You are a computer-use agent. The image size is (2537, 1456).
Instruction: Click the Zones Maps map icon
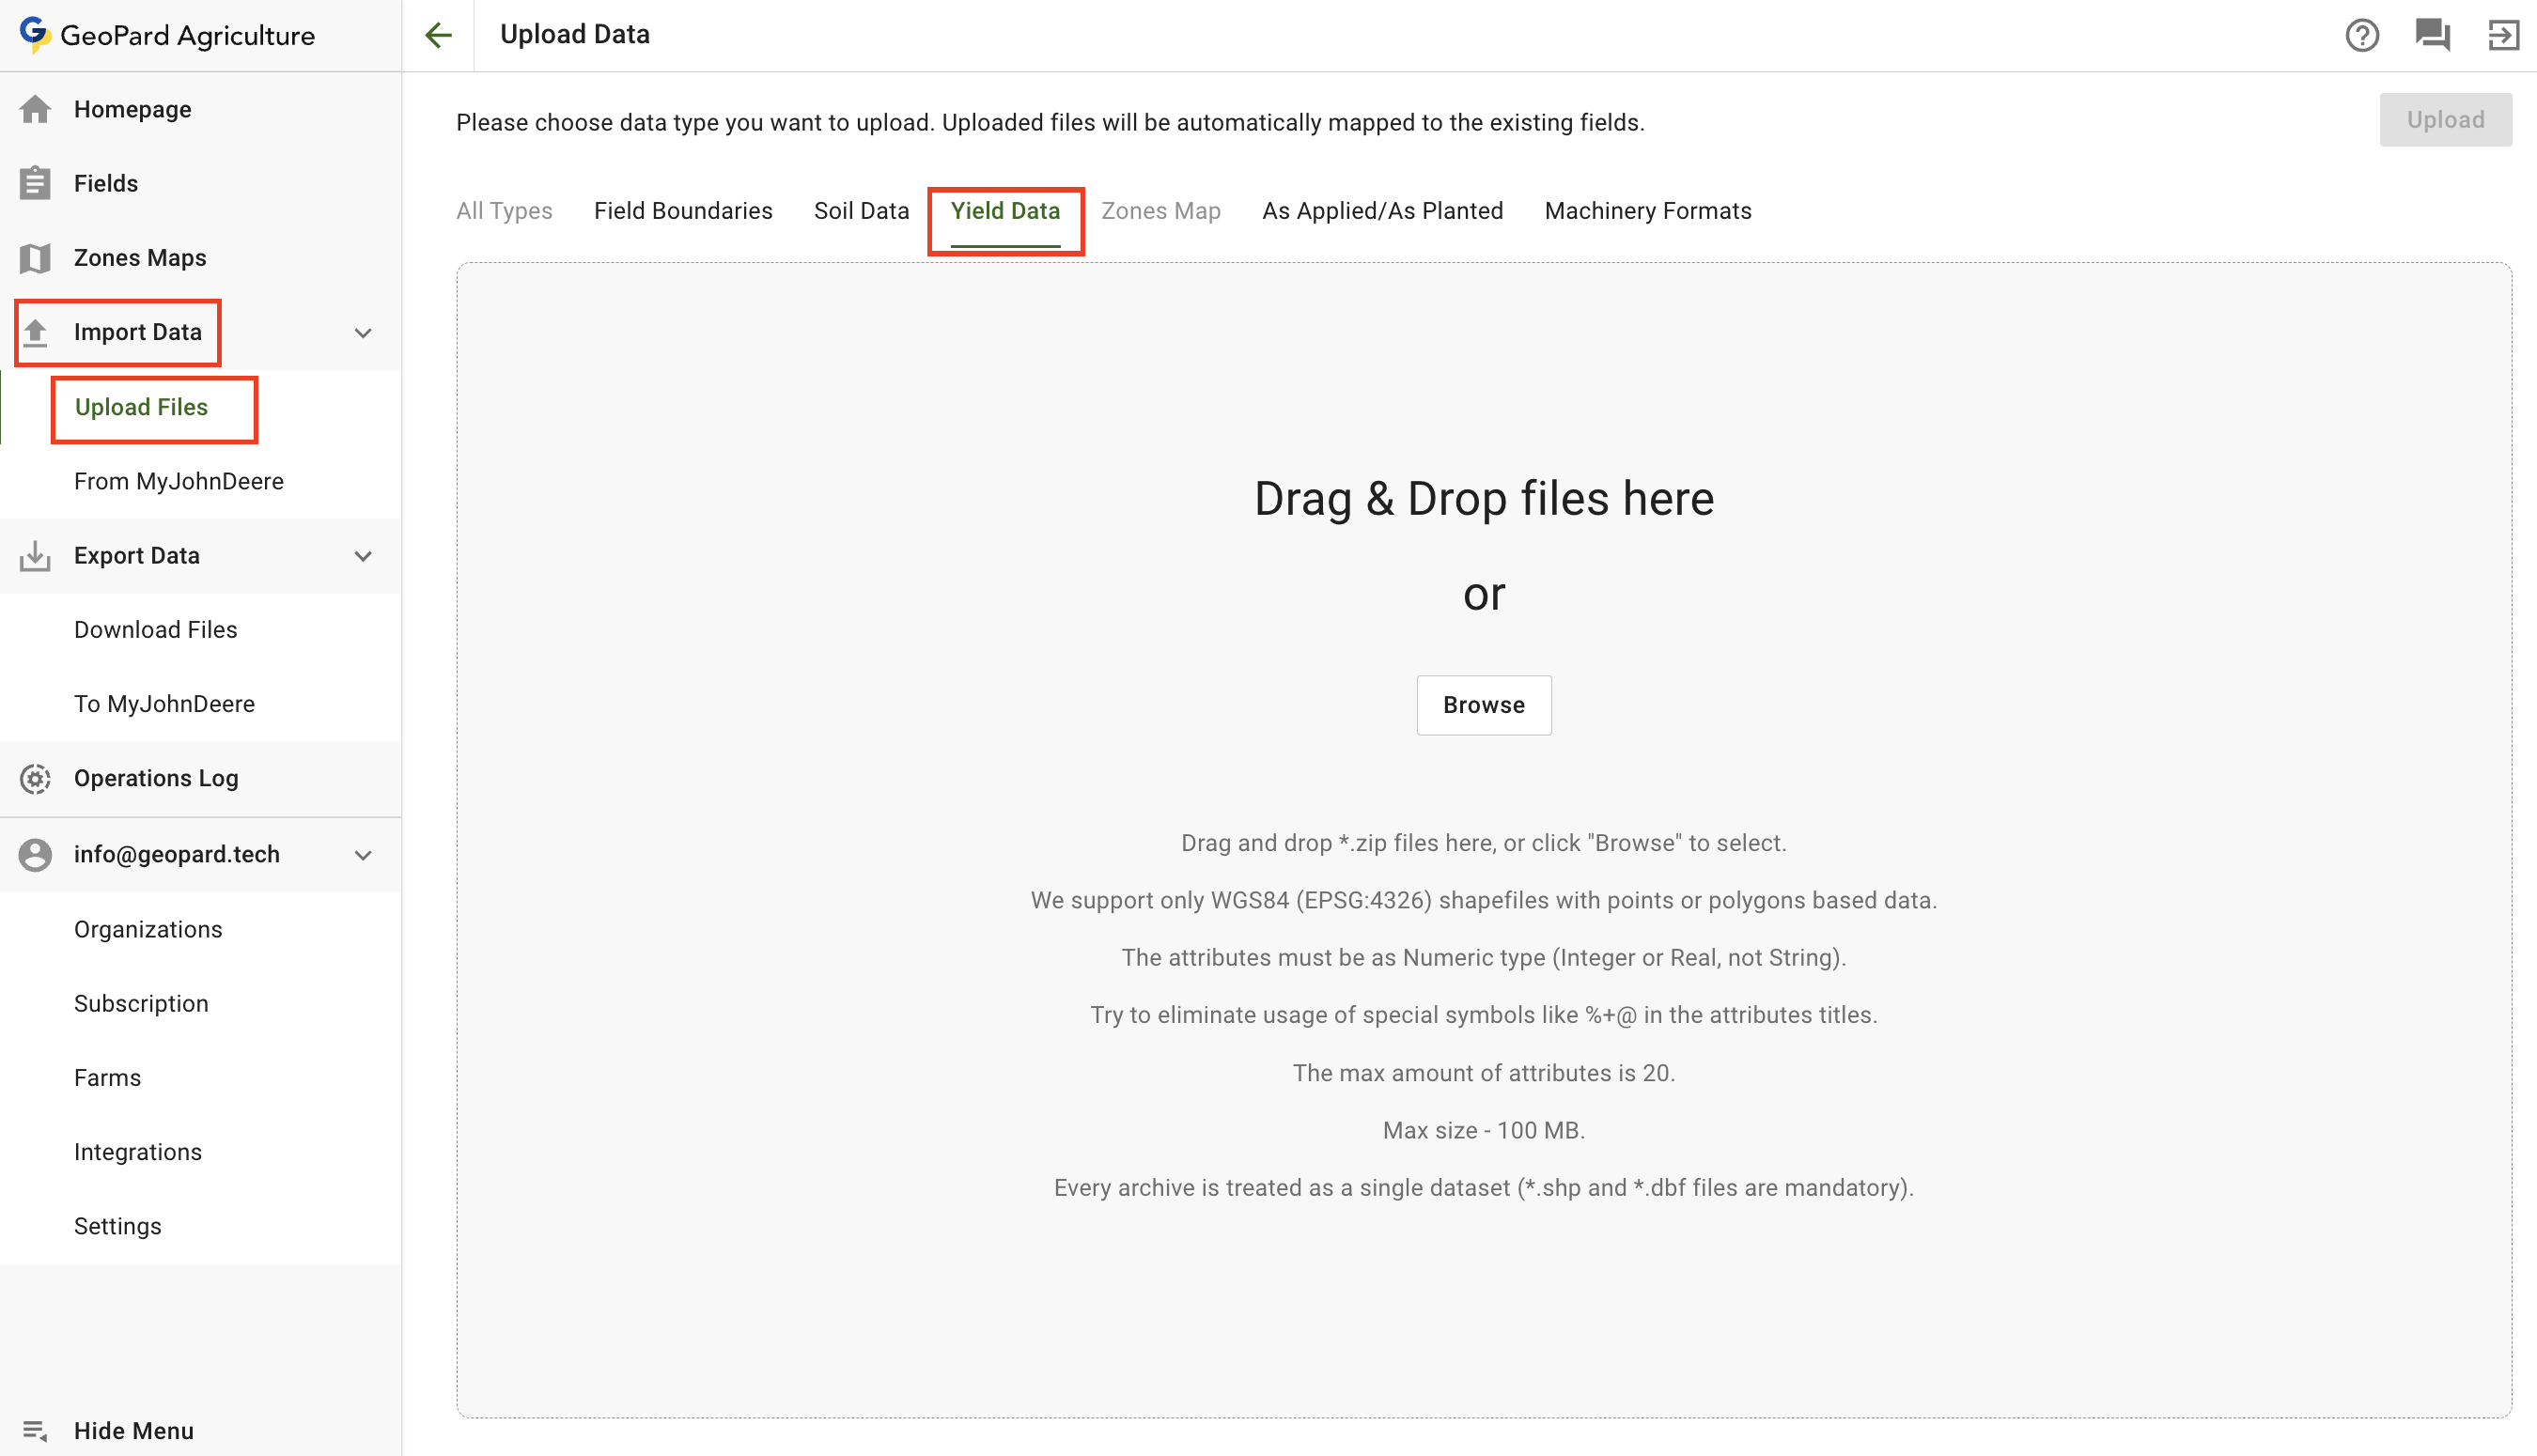click(x=35, y=258)
